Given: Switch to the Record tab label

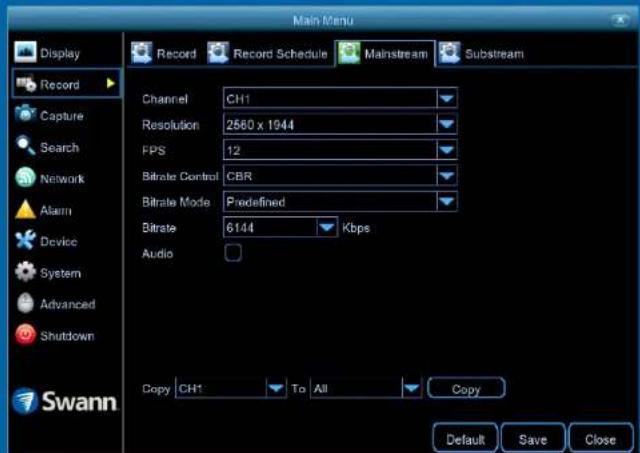Looking at the screenshot, I should pyautogui.click(x=176, y=54).
